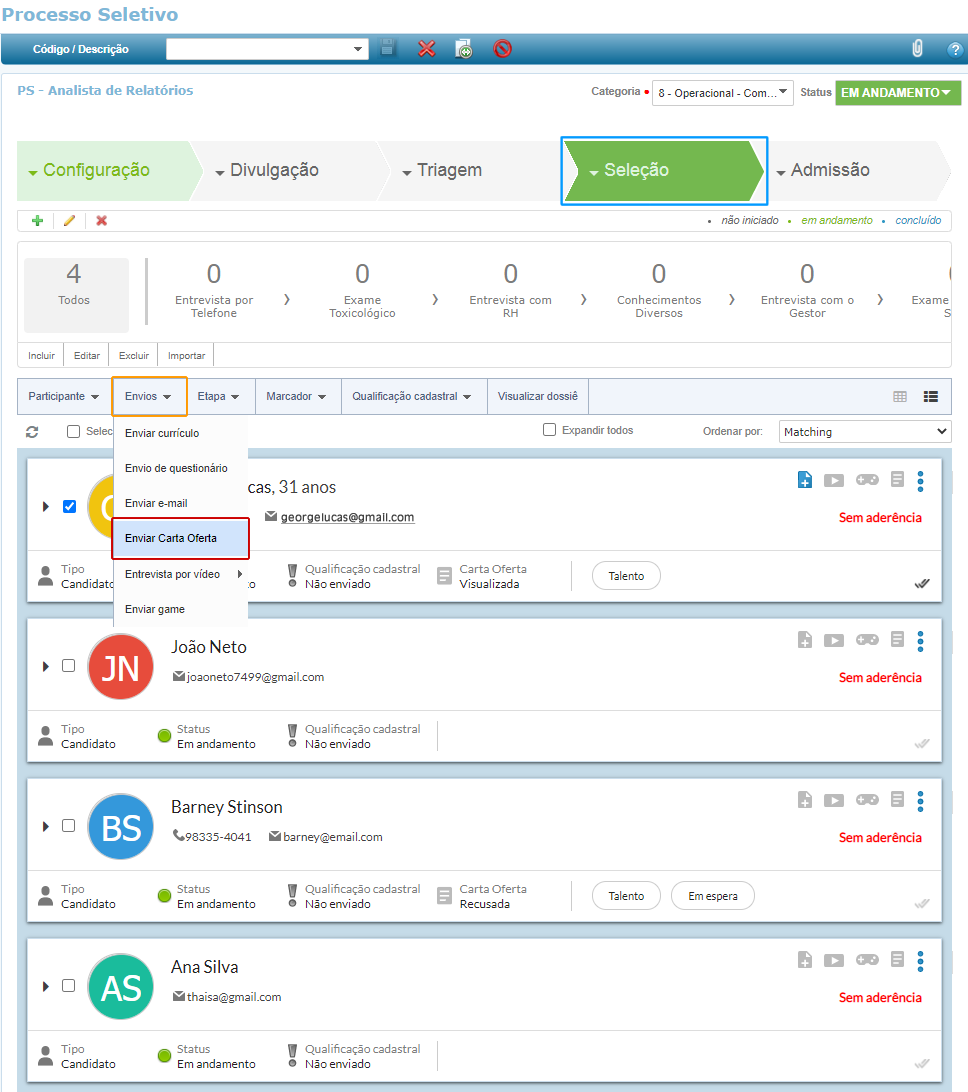Expand Ana Silva's candidate details arrow

46,987
